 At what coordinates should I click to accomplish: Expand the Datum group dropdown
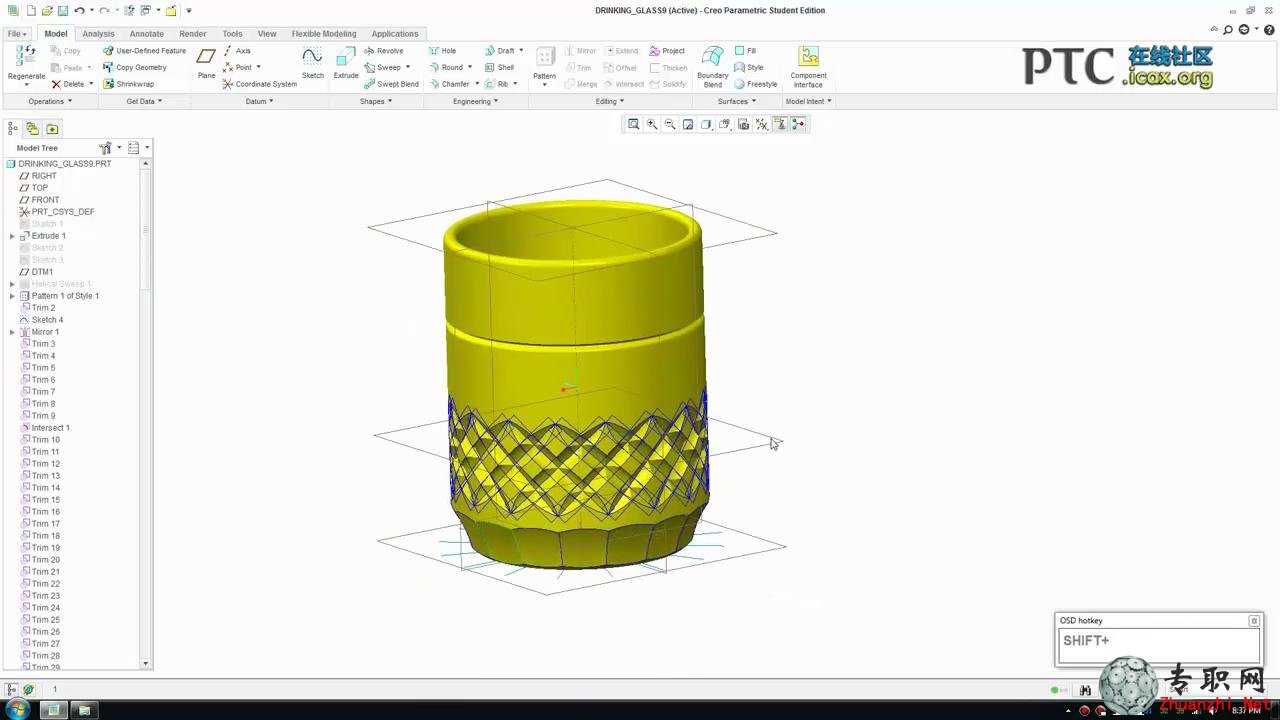coord(259,101)
